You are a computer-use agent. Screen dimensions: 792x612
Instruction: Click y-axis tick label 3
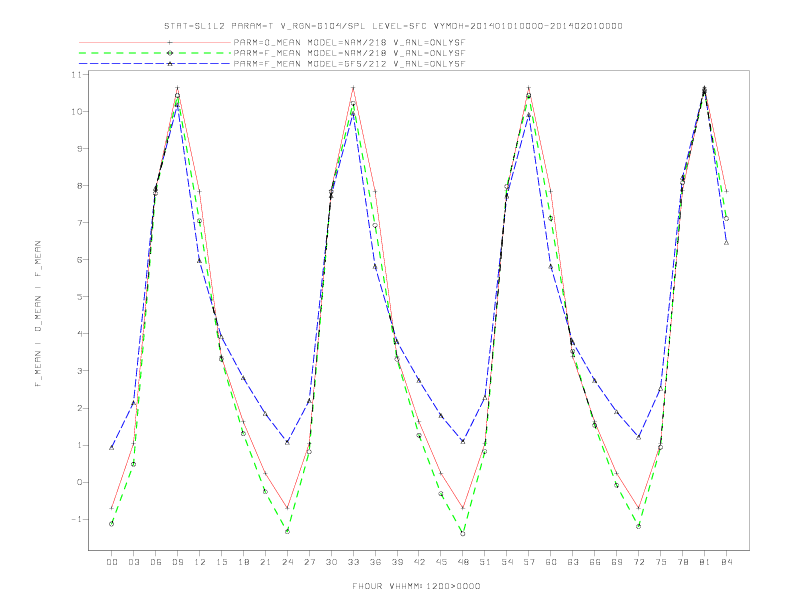click(80, 371)
